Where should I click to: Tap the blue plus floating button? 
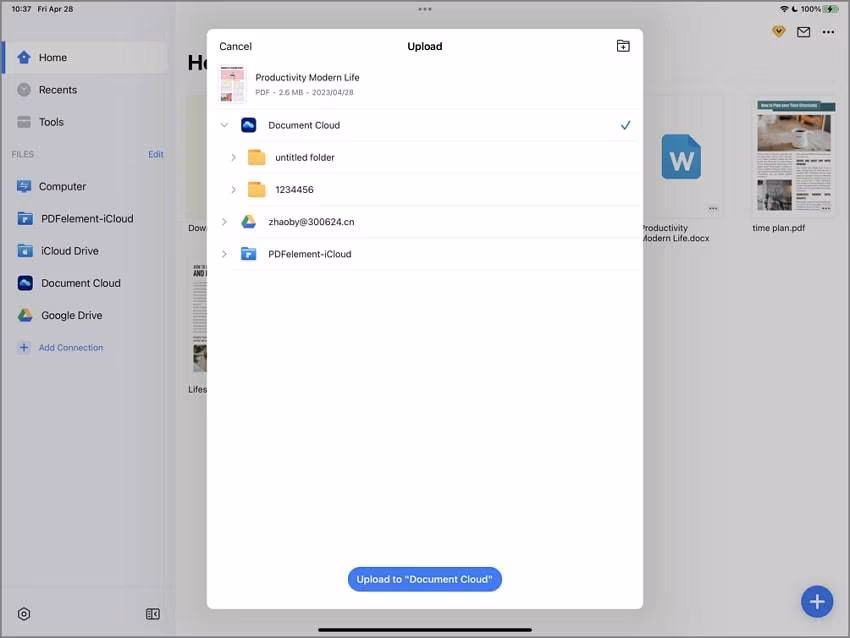(817, 602)
